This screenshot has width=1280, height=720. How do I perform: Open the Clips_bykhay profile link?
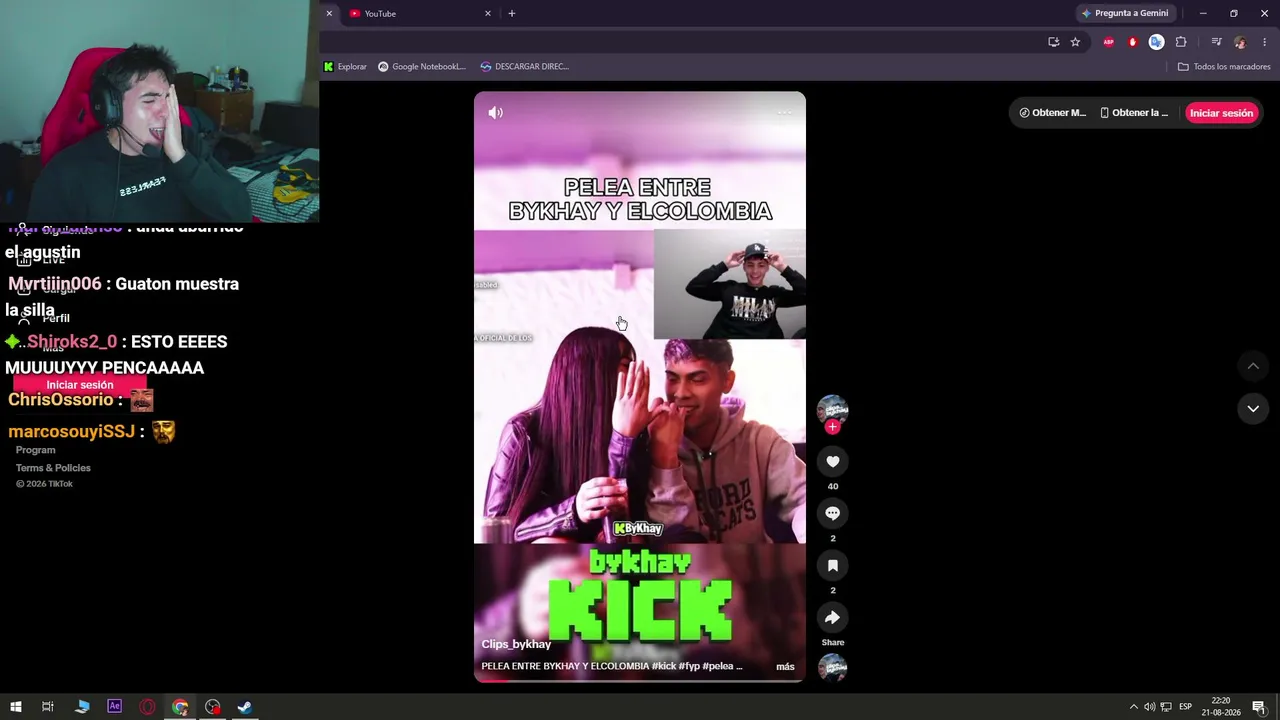pos(516,644)
